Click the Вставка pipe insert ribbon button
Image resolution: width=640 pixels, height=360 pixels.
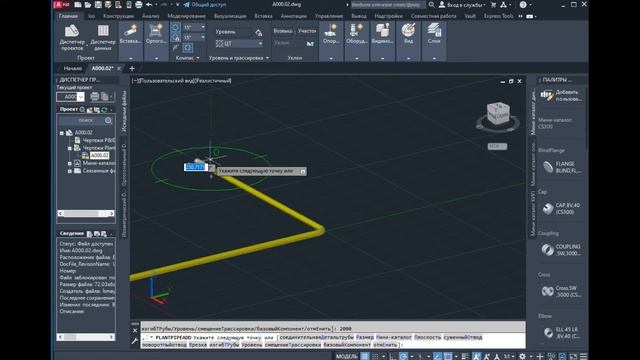131,34
